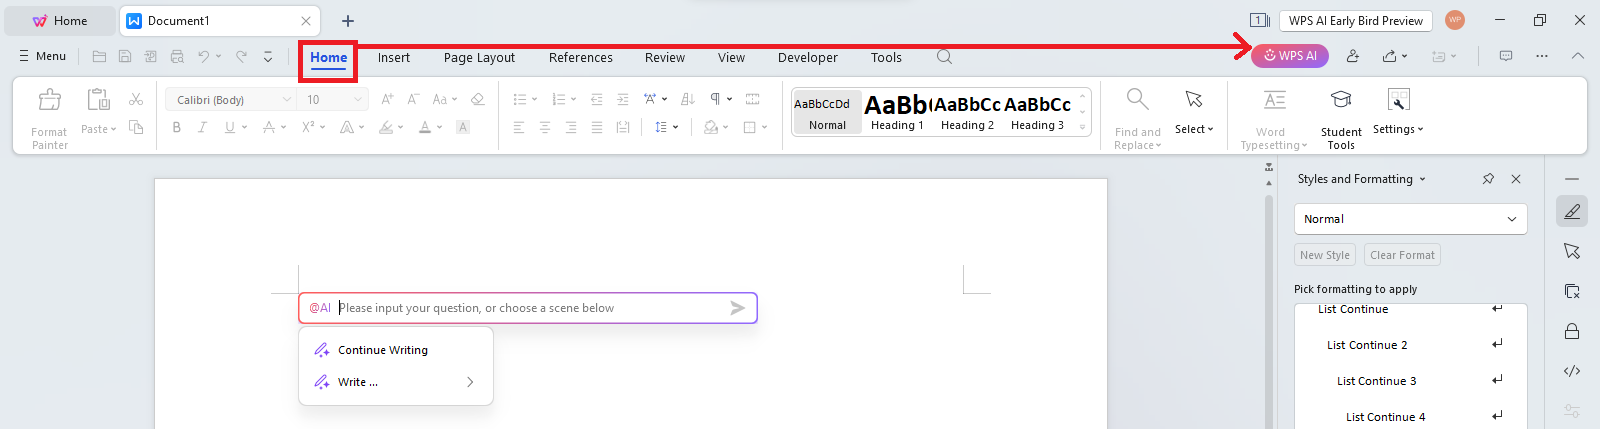Click the Format Painter brush icon
The height and width of the screenshot is (429, 1600).
pyautogui.click(x=49, y=100)
